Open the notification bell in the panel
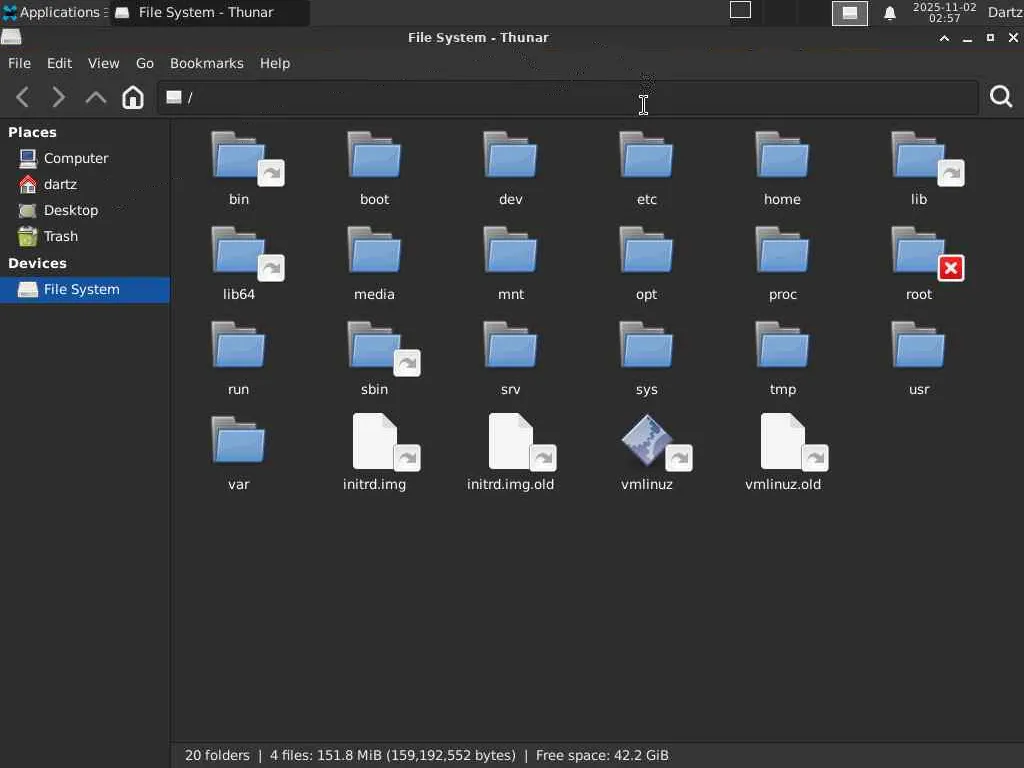The height and width of the screenshot is (768, 1024). click(889, 13)
